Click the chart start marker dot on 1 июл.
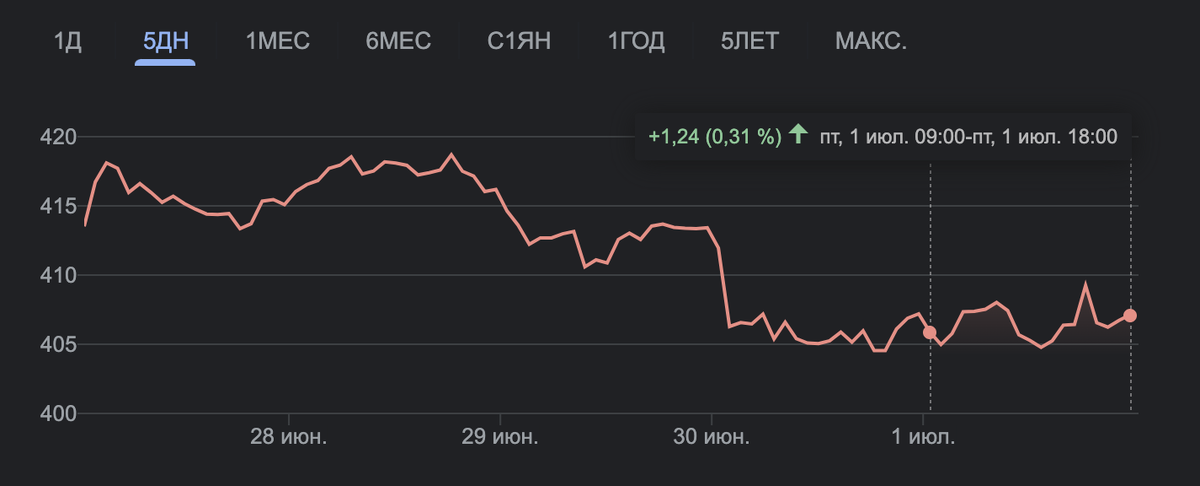Image resolution: width=1200 pixels, height=486 pixels. (x=929, y=332)
